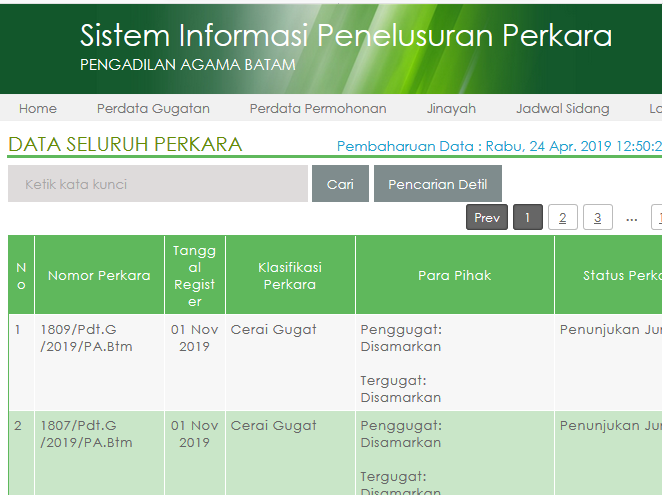Viewport: 663px width, 495px height.
Task: Click the Tanggal Register column header
Action: (x=195, y=275)
